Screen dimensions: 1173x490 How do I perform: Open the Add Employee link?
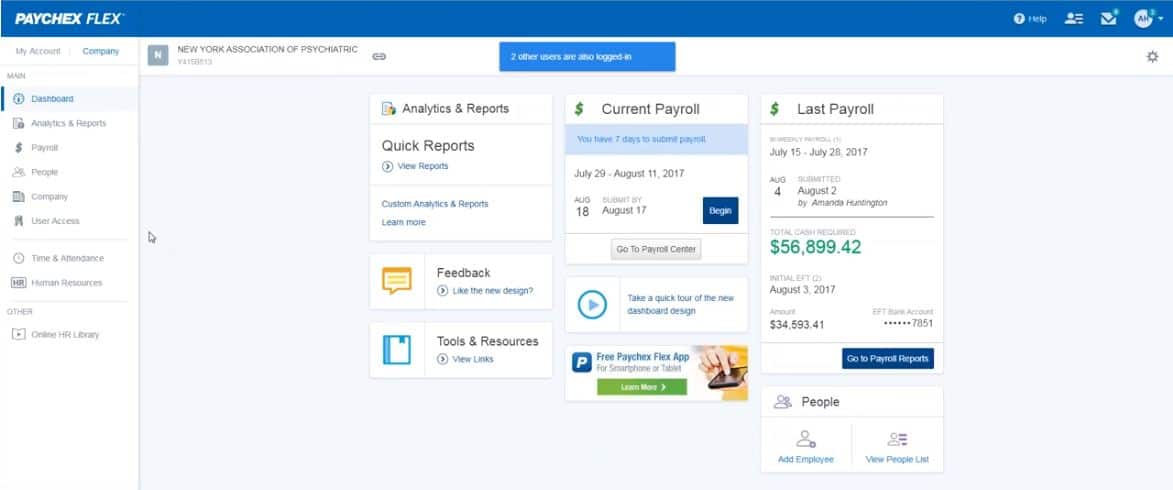click(x=806, y=459)
